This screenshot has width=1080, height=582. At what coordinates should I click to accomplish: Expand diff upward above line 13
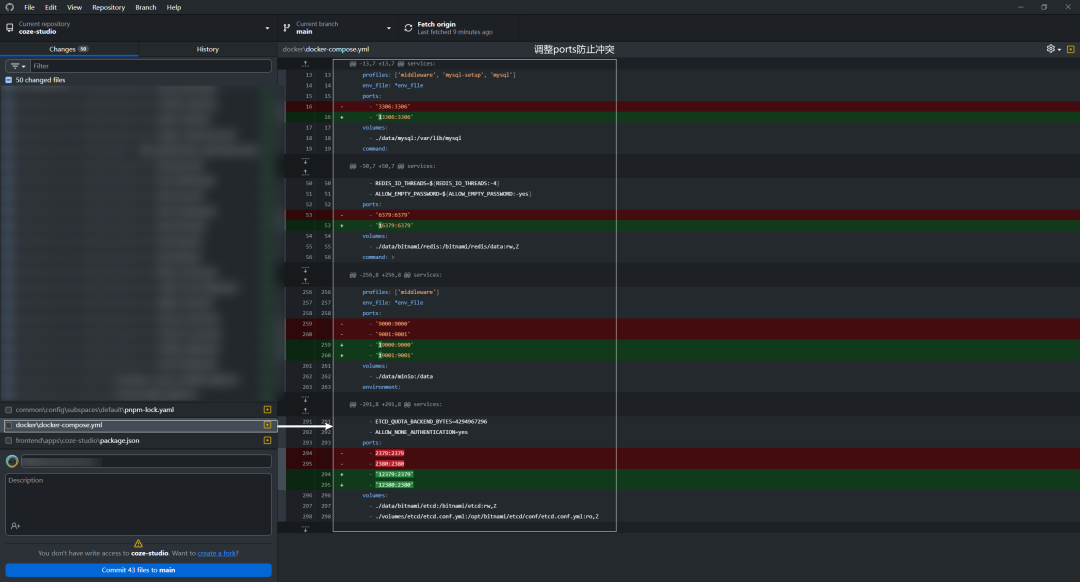(305, 63)
